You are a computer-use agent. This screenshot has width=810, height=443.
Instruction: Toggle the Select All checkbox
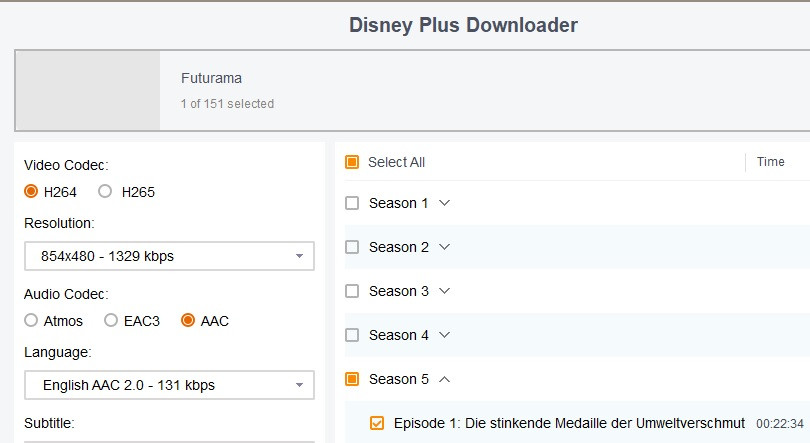352,162
